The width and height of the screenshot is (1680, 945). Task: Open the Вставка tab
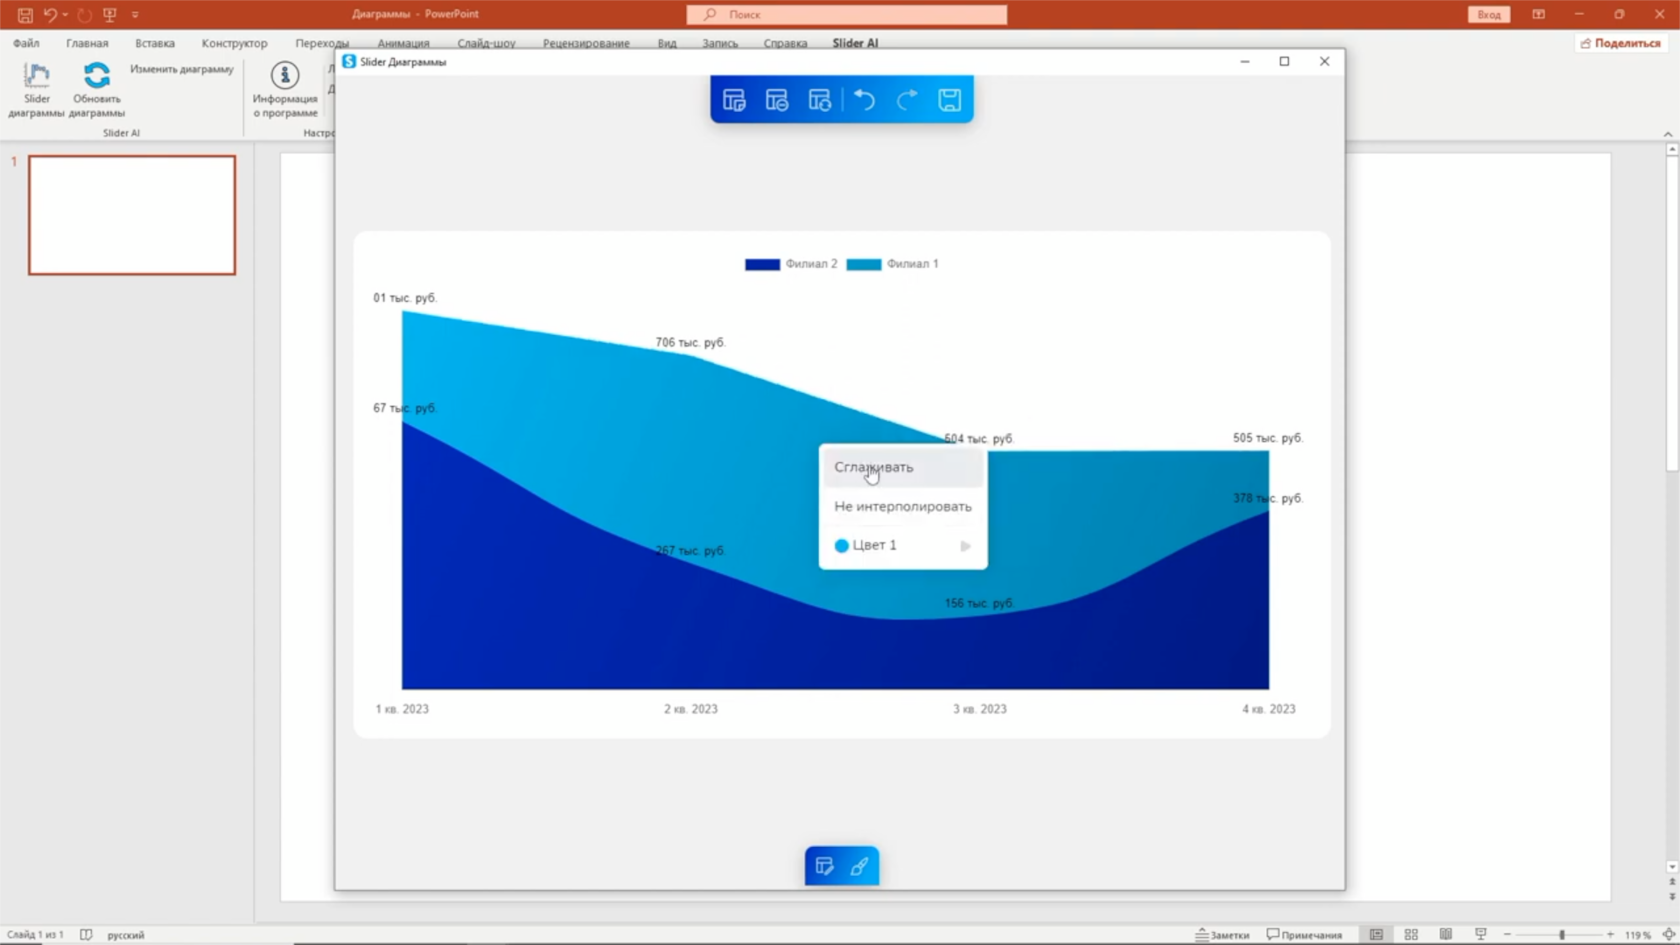155,43
